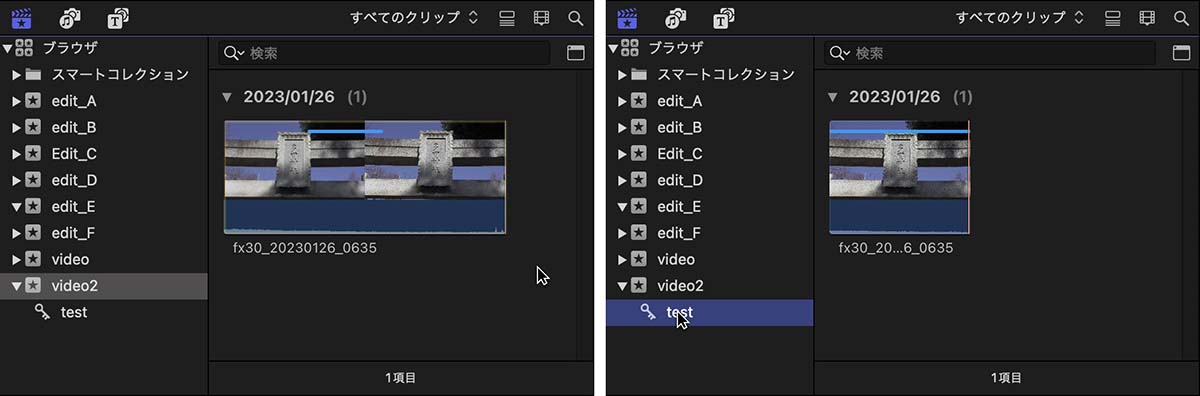Click 1項目 status text in left screenshot
Image resolution: width=1200 pixels, height=396 pixels.
point(400,378)
